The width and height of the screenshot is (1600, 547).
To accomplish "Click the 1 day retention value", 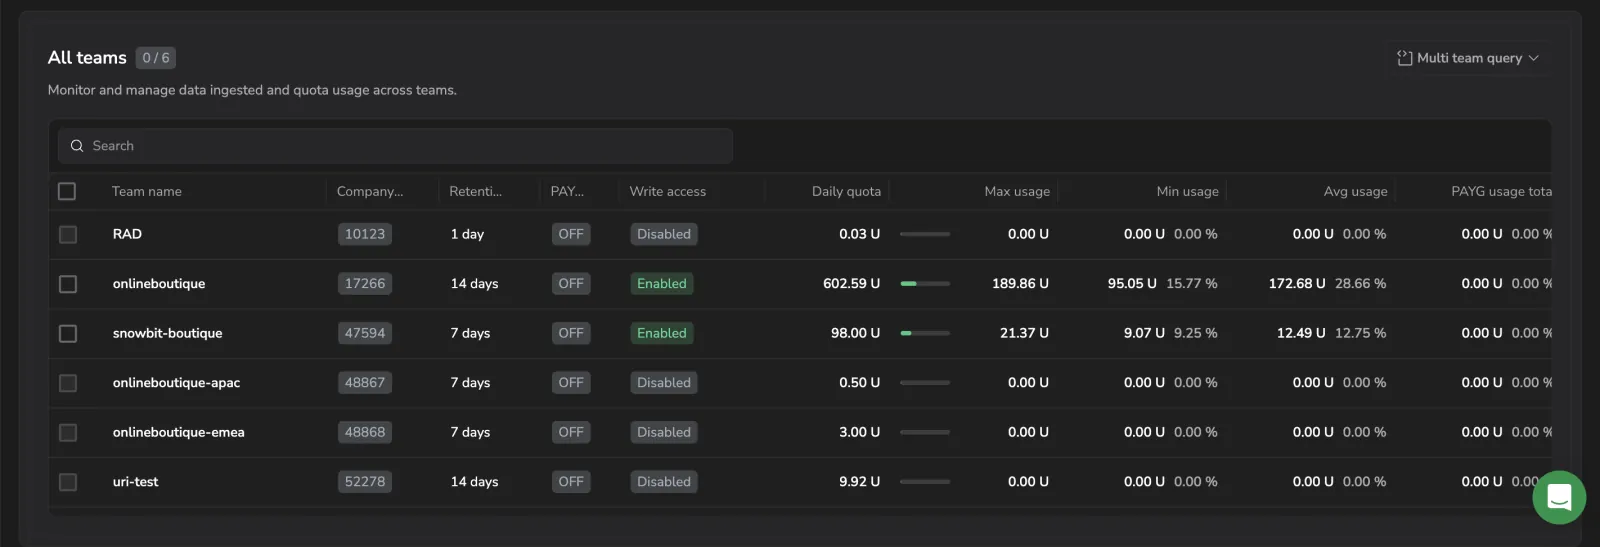I will click(467, 234).
